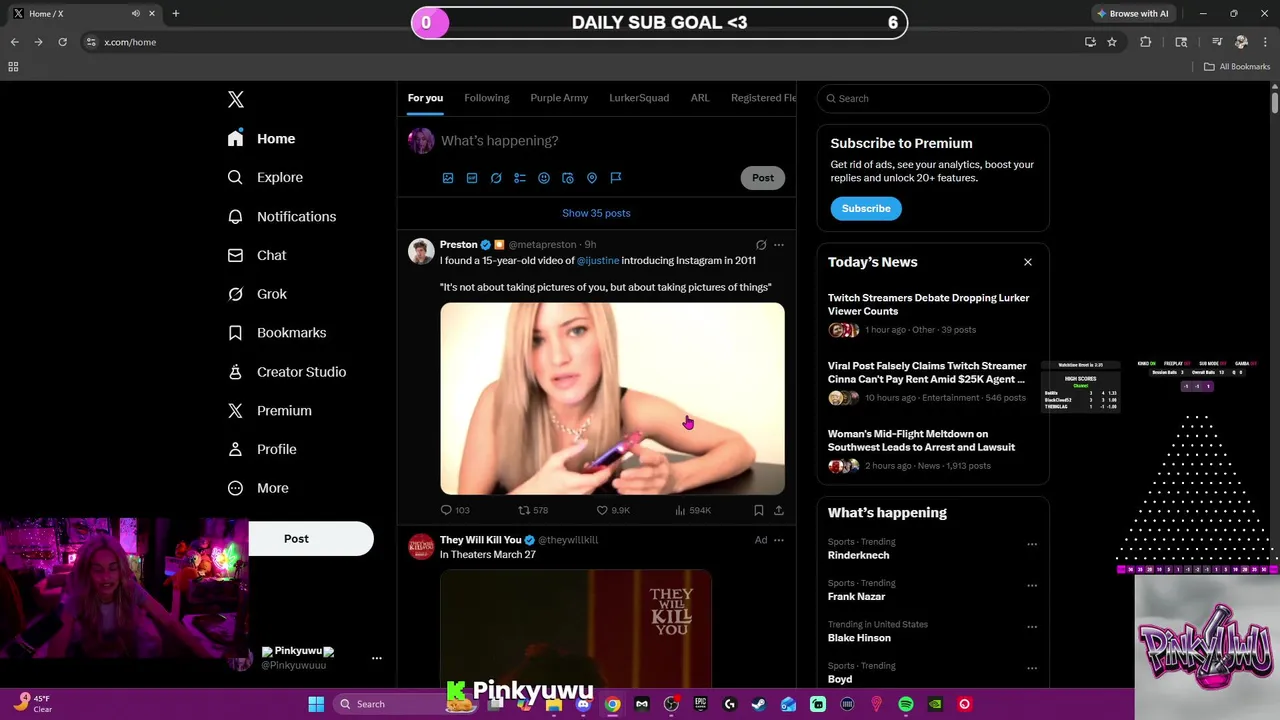Open options for Boyd trend

tap(1032, 668)
